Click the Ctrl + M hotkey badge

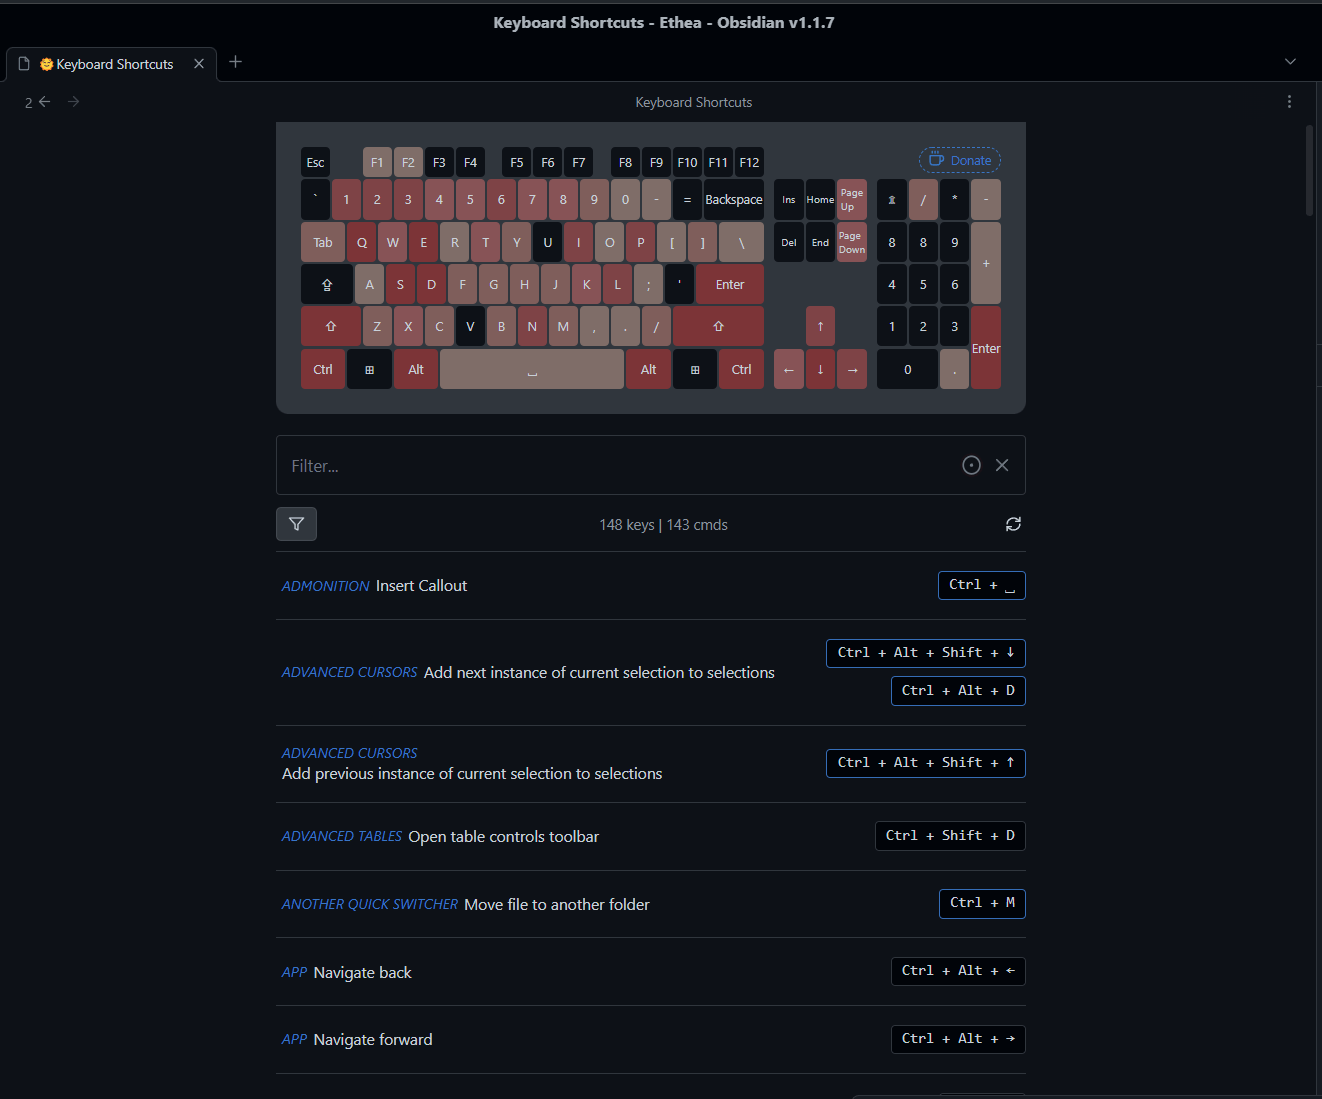point(982,903)
